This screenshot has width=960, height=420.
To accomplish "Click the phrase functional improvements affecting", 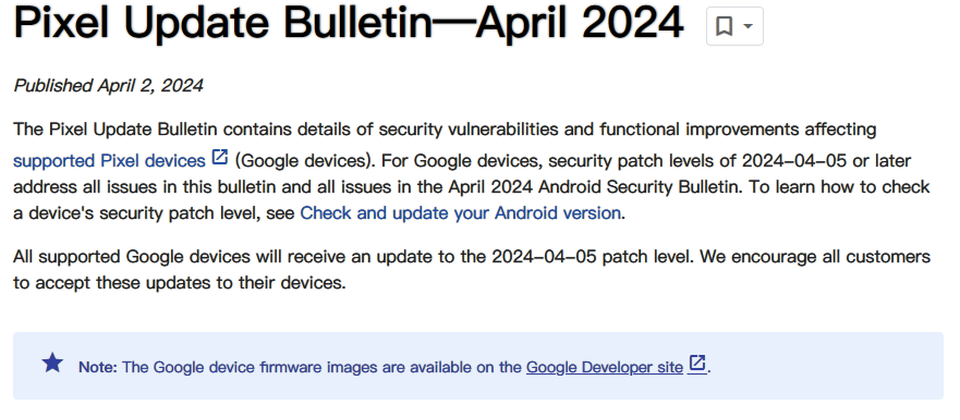I will (x=738, y=130).
